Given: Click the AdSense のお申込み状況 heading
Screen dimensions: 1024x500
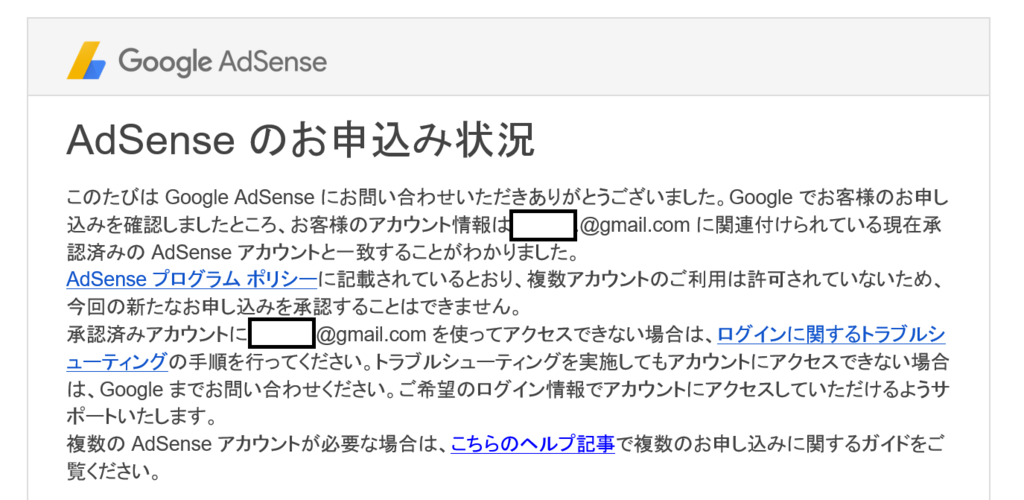Looking at the screenshot, I should 300,140.
